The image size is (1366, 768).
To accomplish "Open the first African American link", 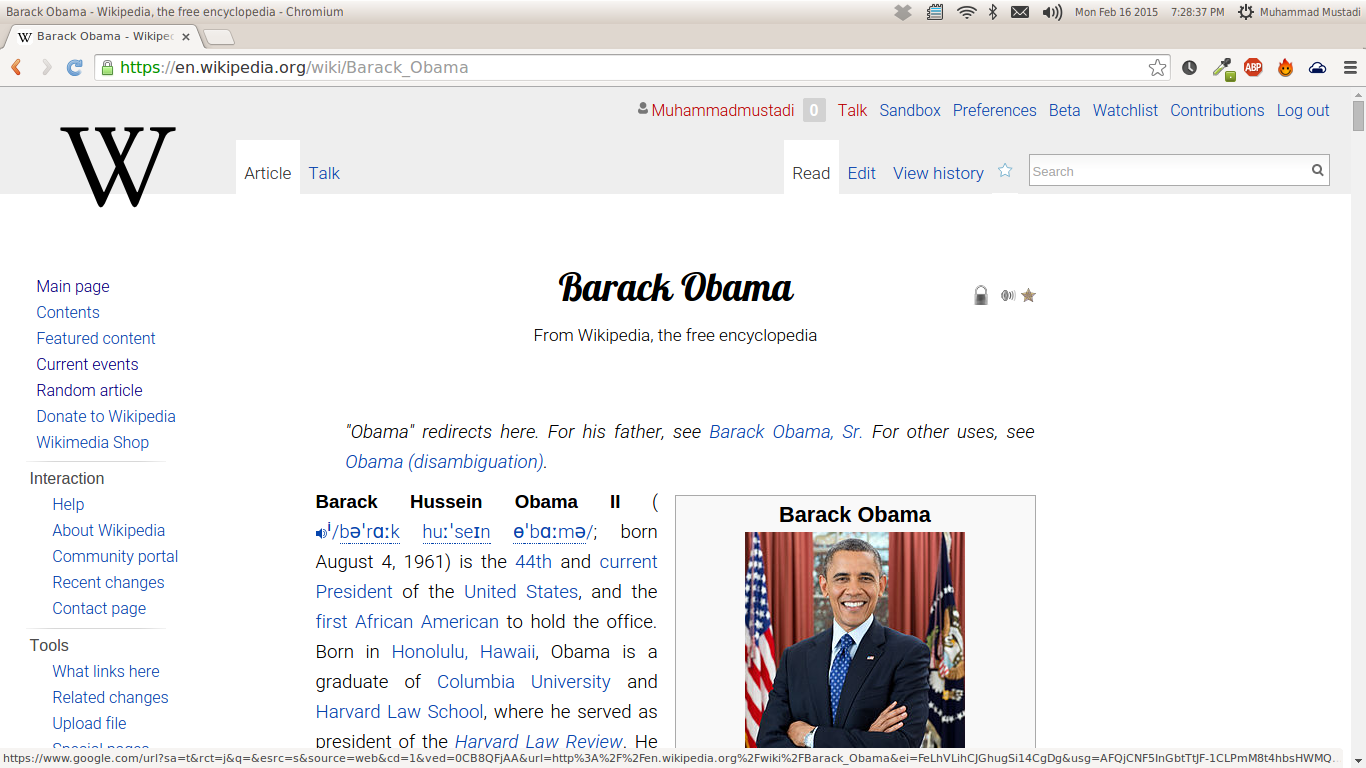I will tap(407, 622).
